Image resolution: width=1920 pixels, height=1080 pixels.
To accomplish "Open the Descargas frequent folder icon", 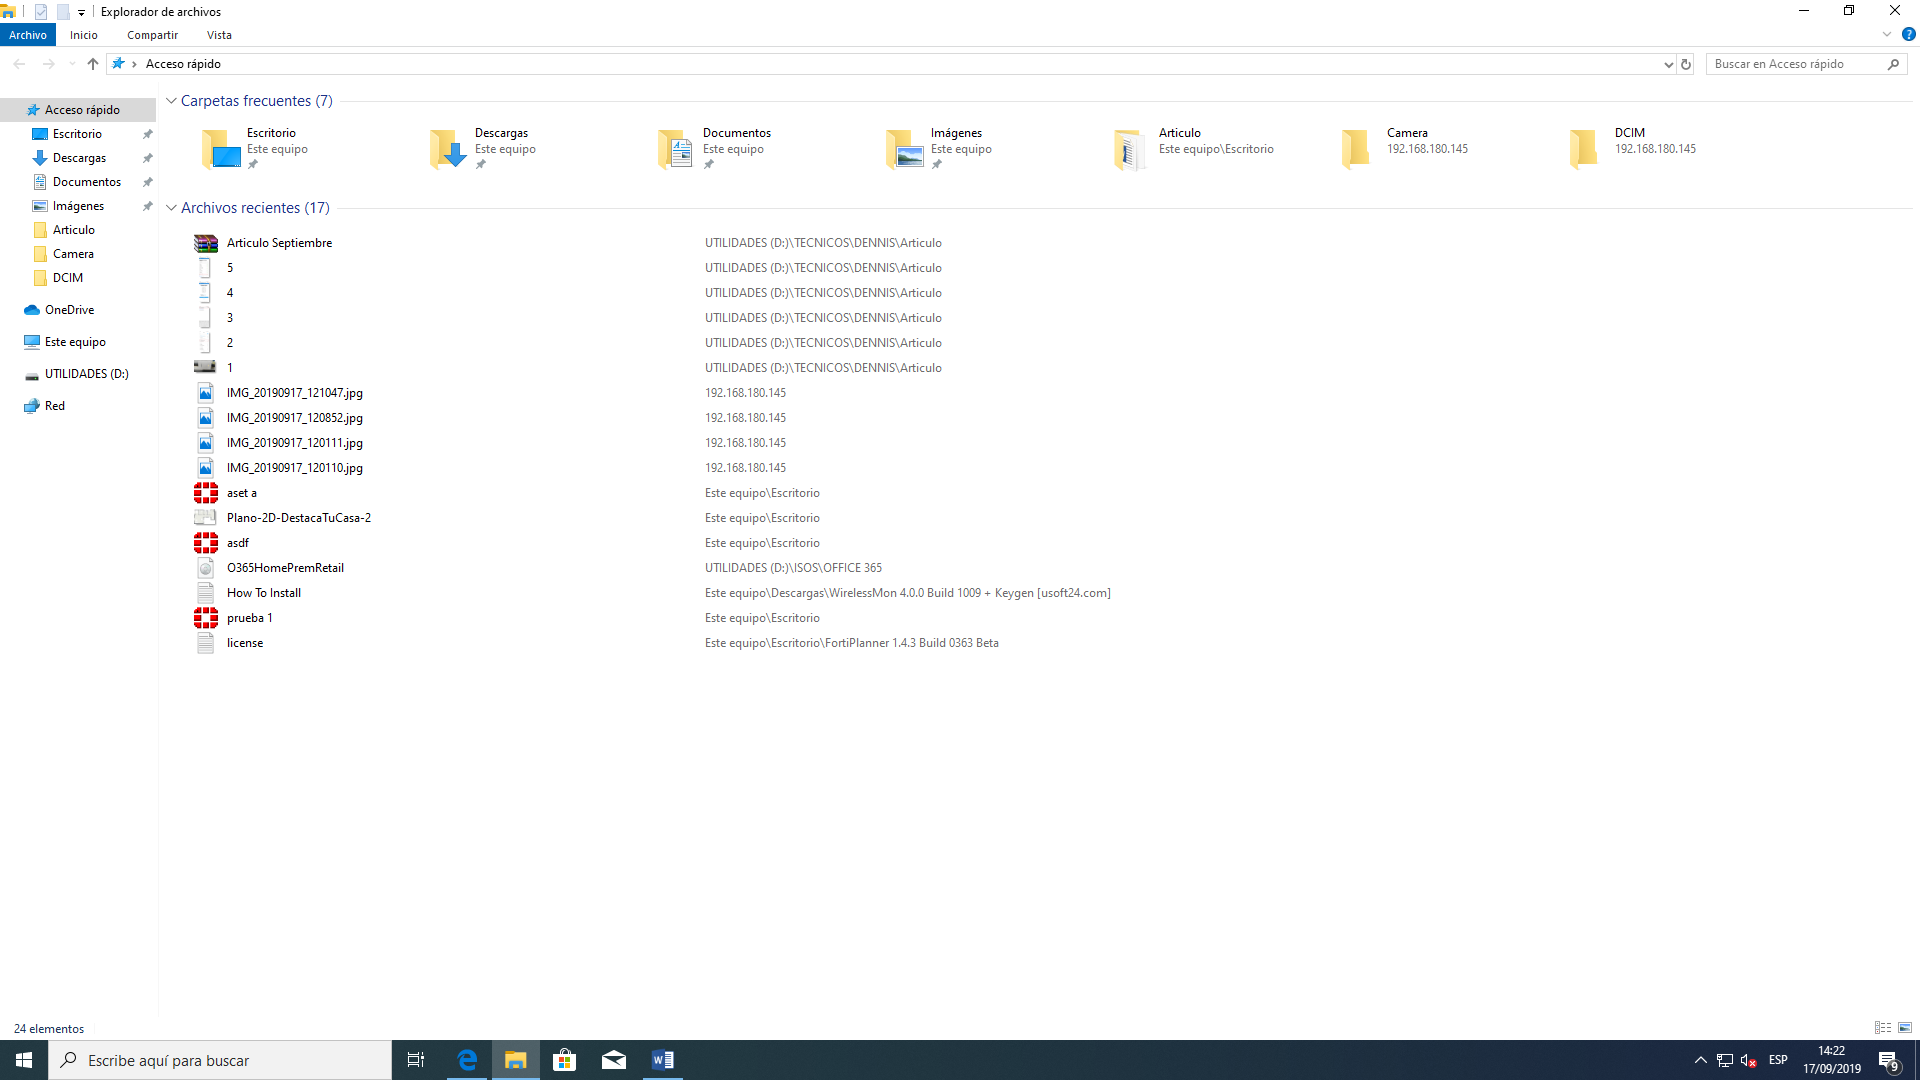I will [x=449, y=149].
